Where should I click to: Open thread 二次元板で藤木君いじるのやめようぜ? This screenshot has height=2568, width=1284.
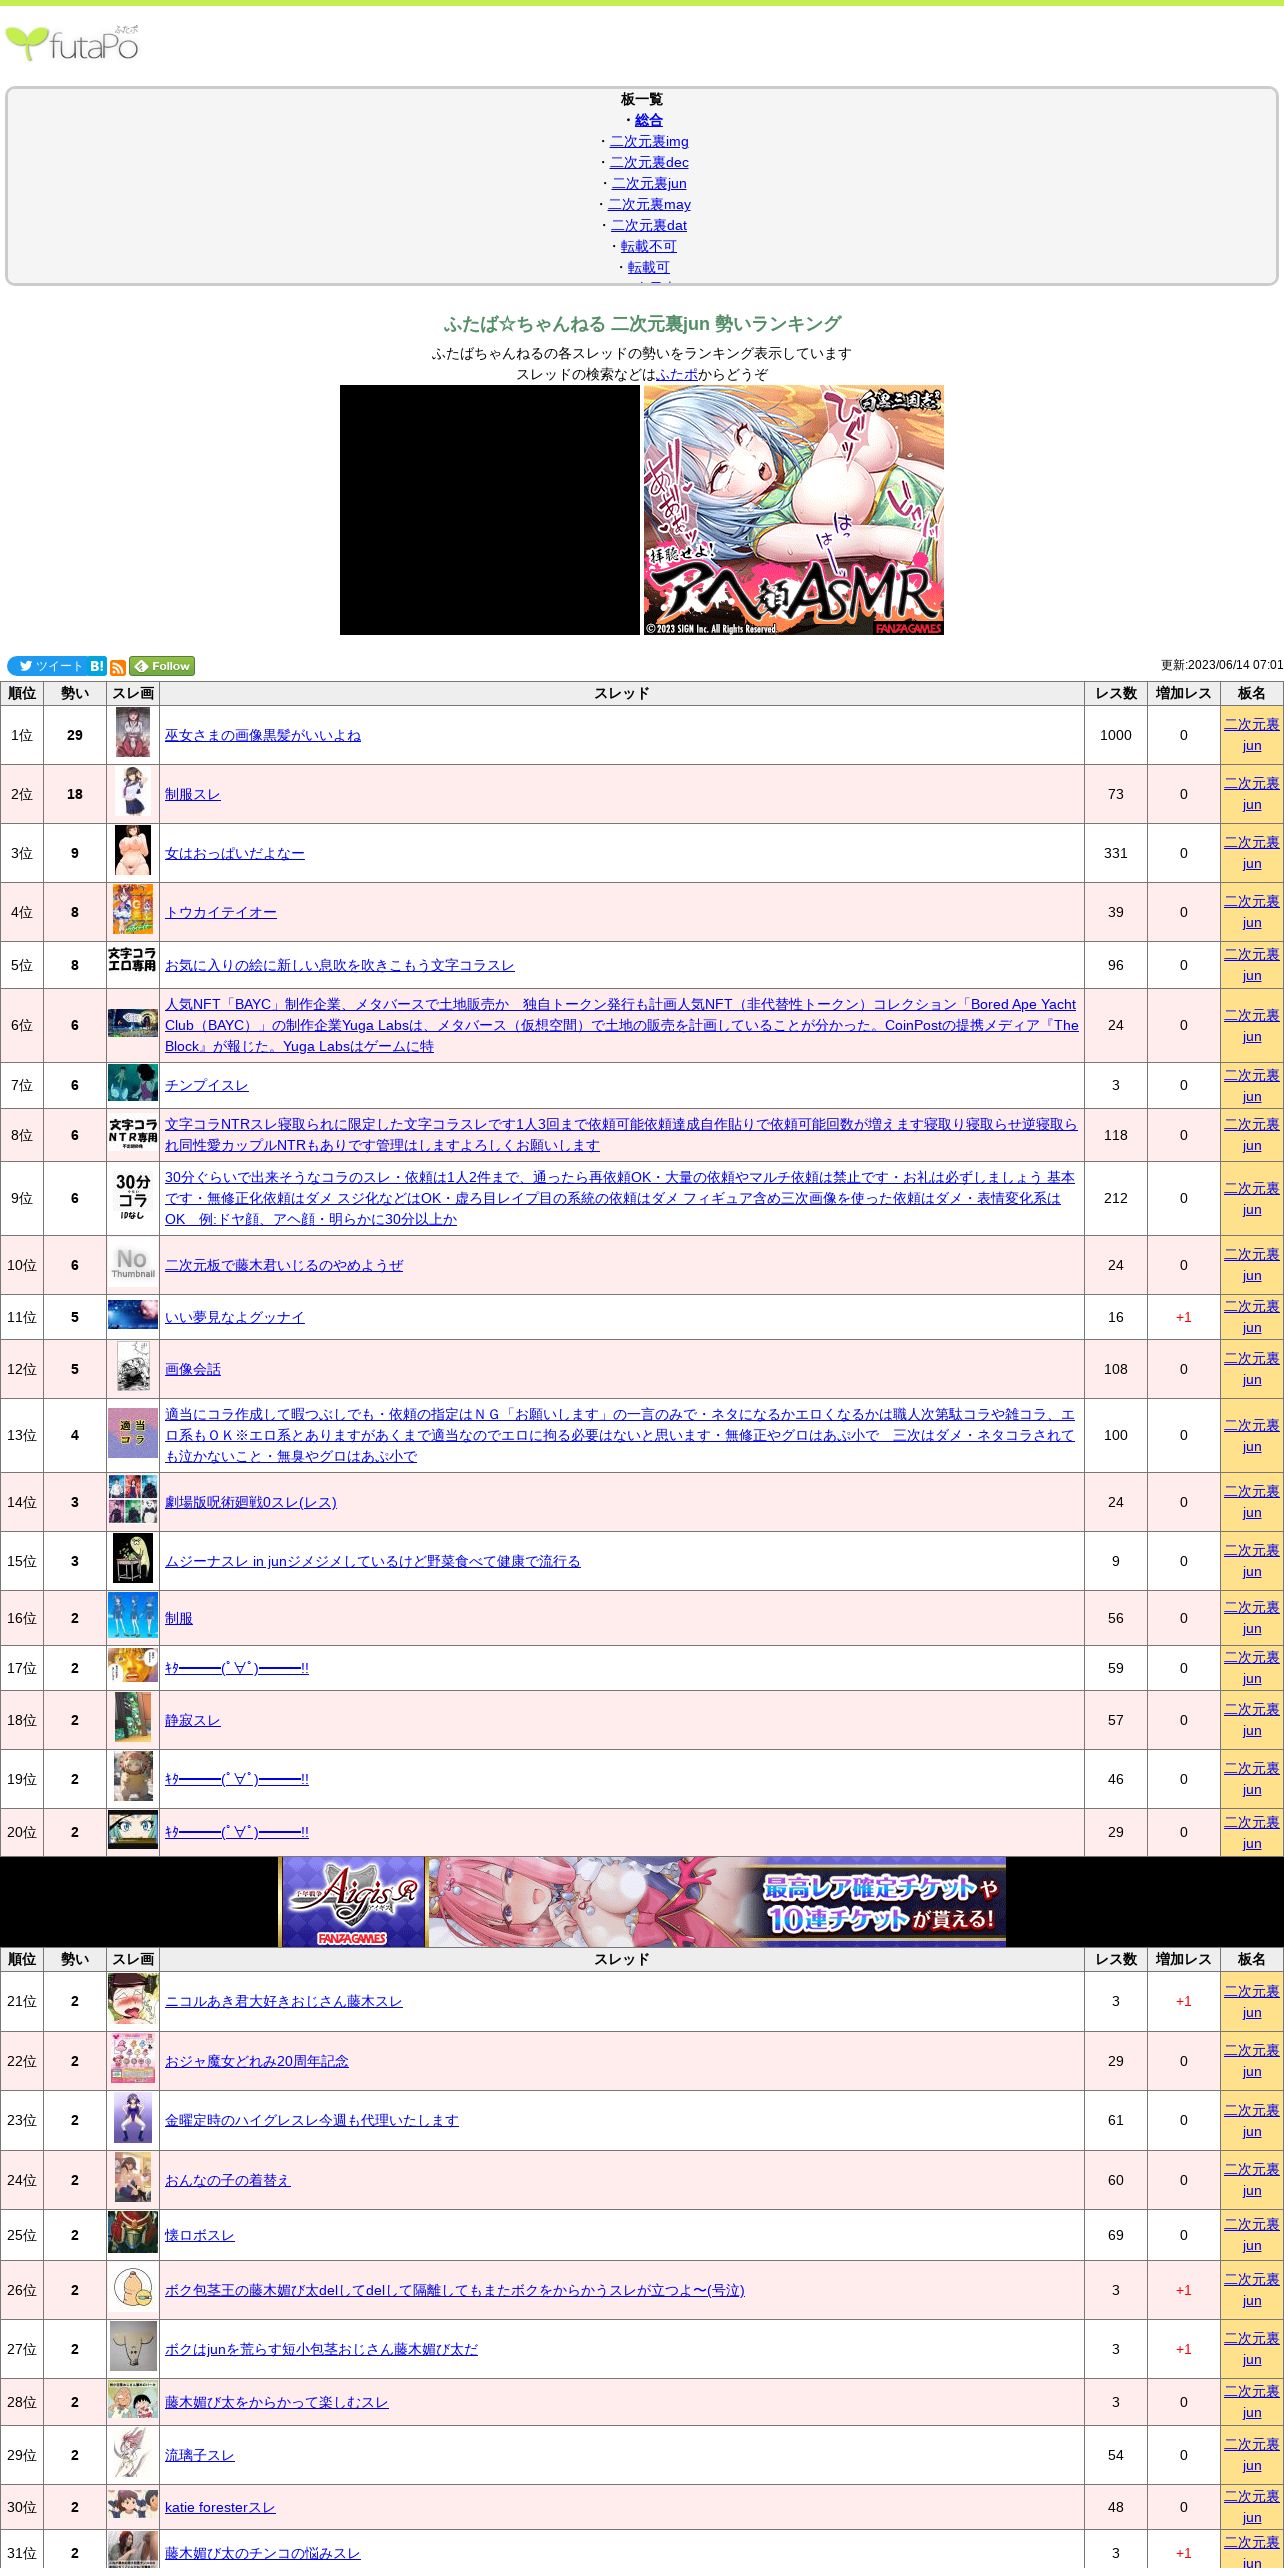click(284, 1265)
